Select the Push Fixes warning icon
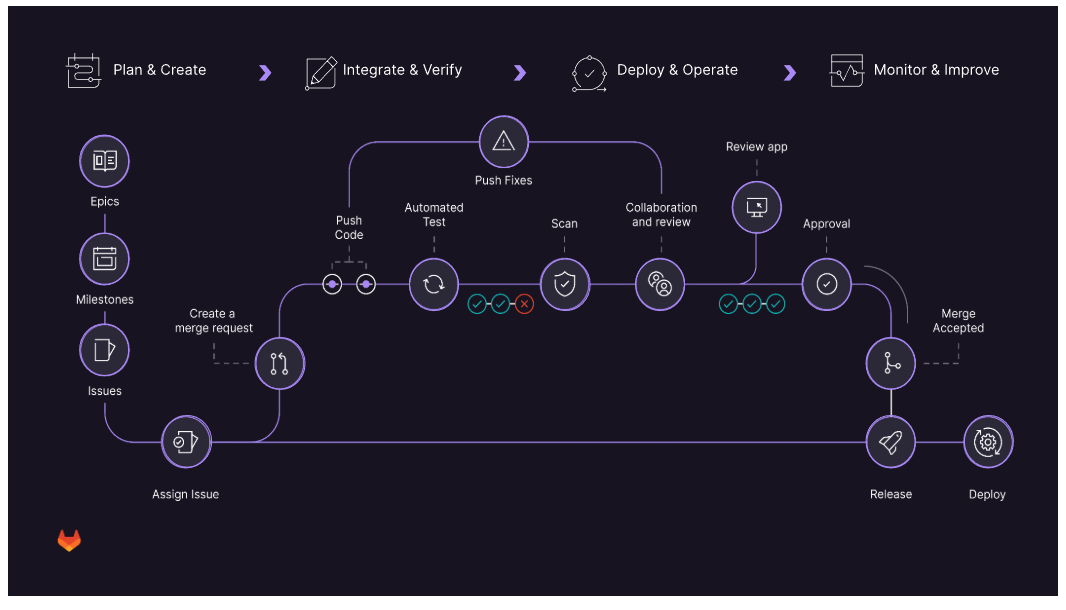 click(x=503, y=140)
